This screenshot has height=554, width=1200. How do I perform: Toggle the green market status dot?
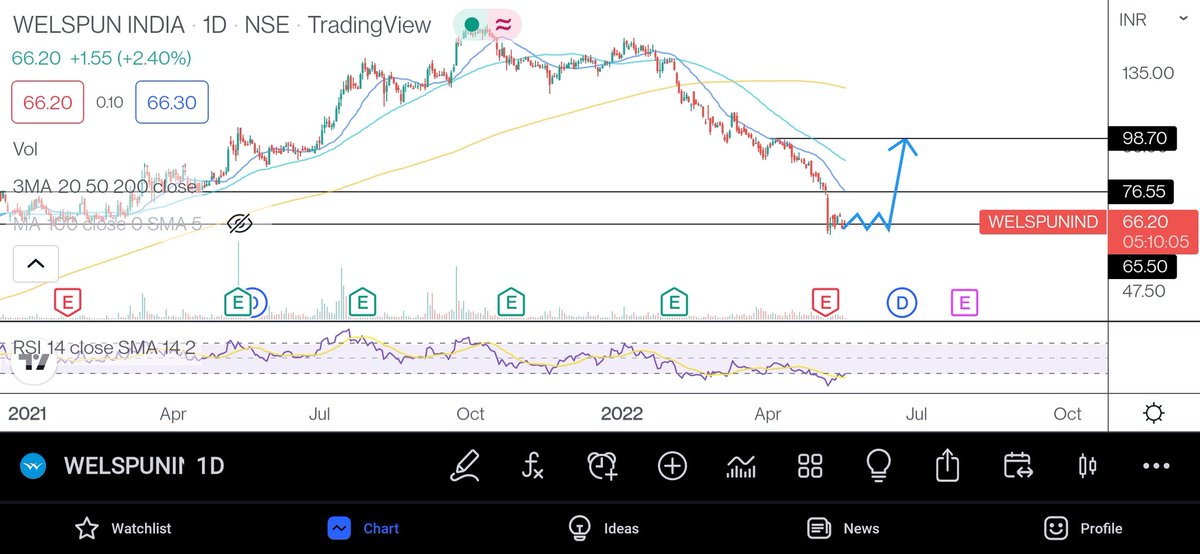(470, 24)
